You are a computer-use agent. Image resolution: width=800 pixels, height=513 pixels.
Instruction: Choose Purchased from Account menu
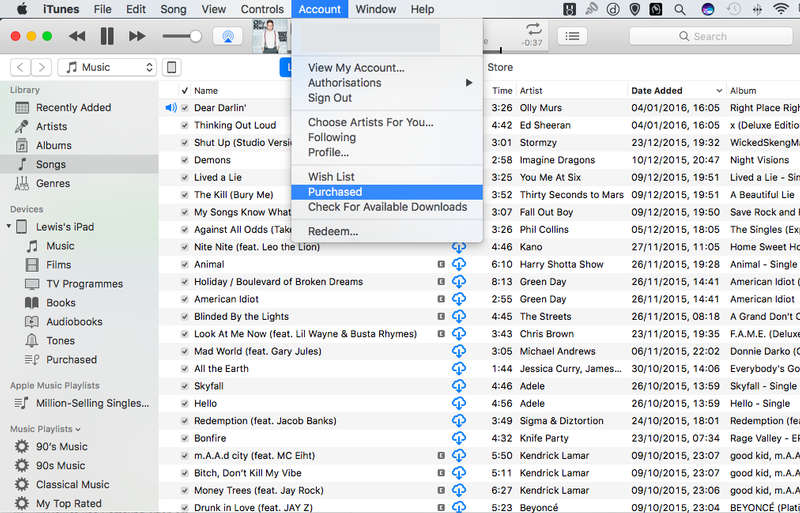pyautogui.click(x=387, y=192)
